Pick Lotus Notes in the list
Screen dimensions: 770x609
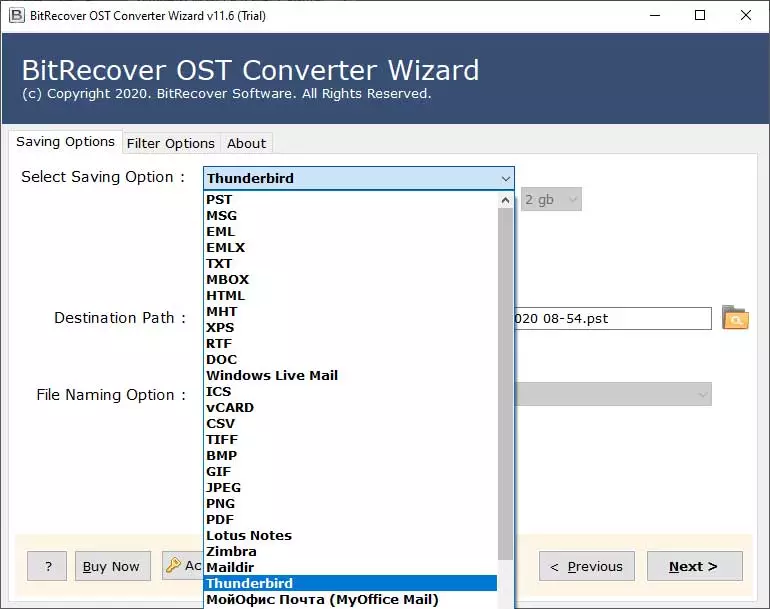pyautogui.click(x=350, y=535)
